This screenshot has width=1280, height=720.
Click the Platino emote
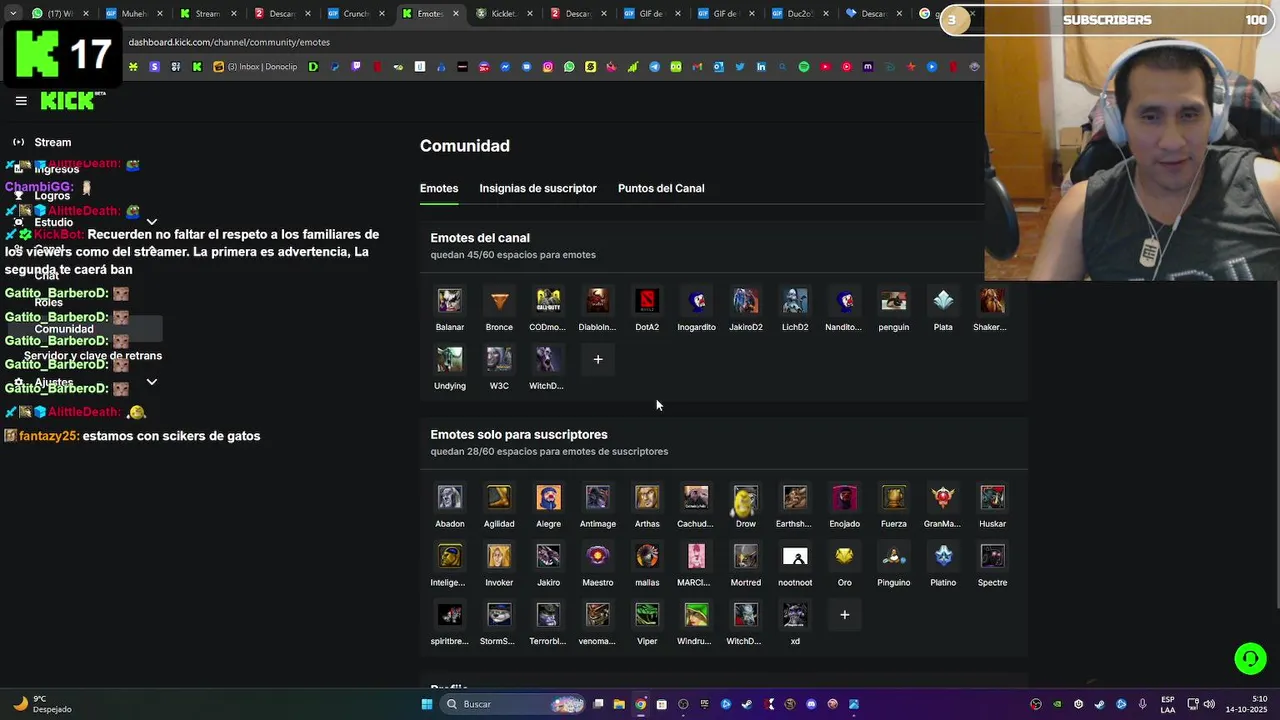[x=943, y=556]
